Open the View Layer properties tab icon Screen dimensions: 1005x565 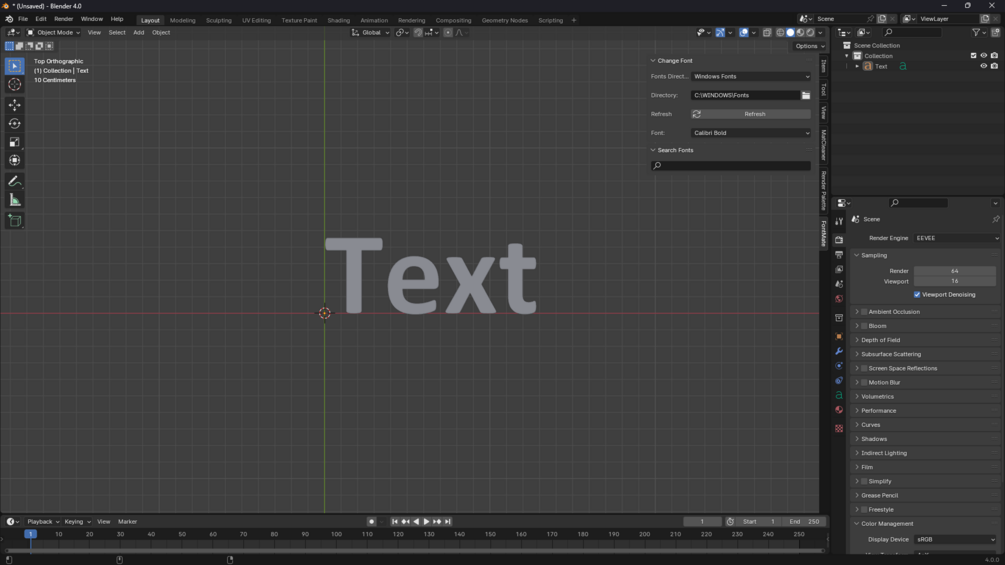tap(839, 270)
